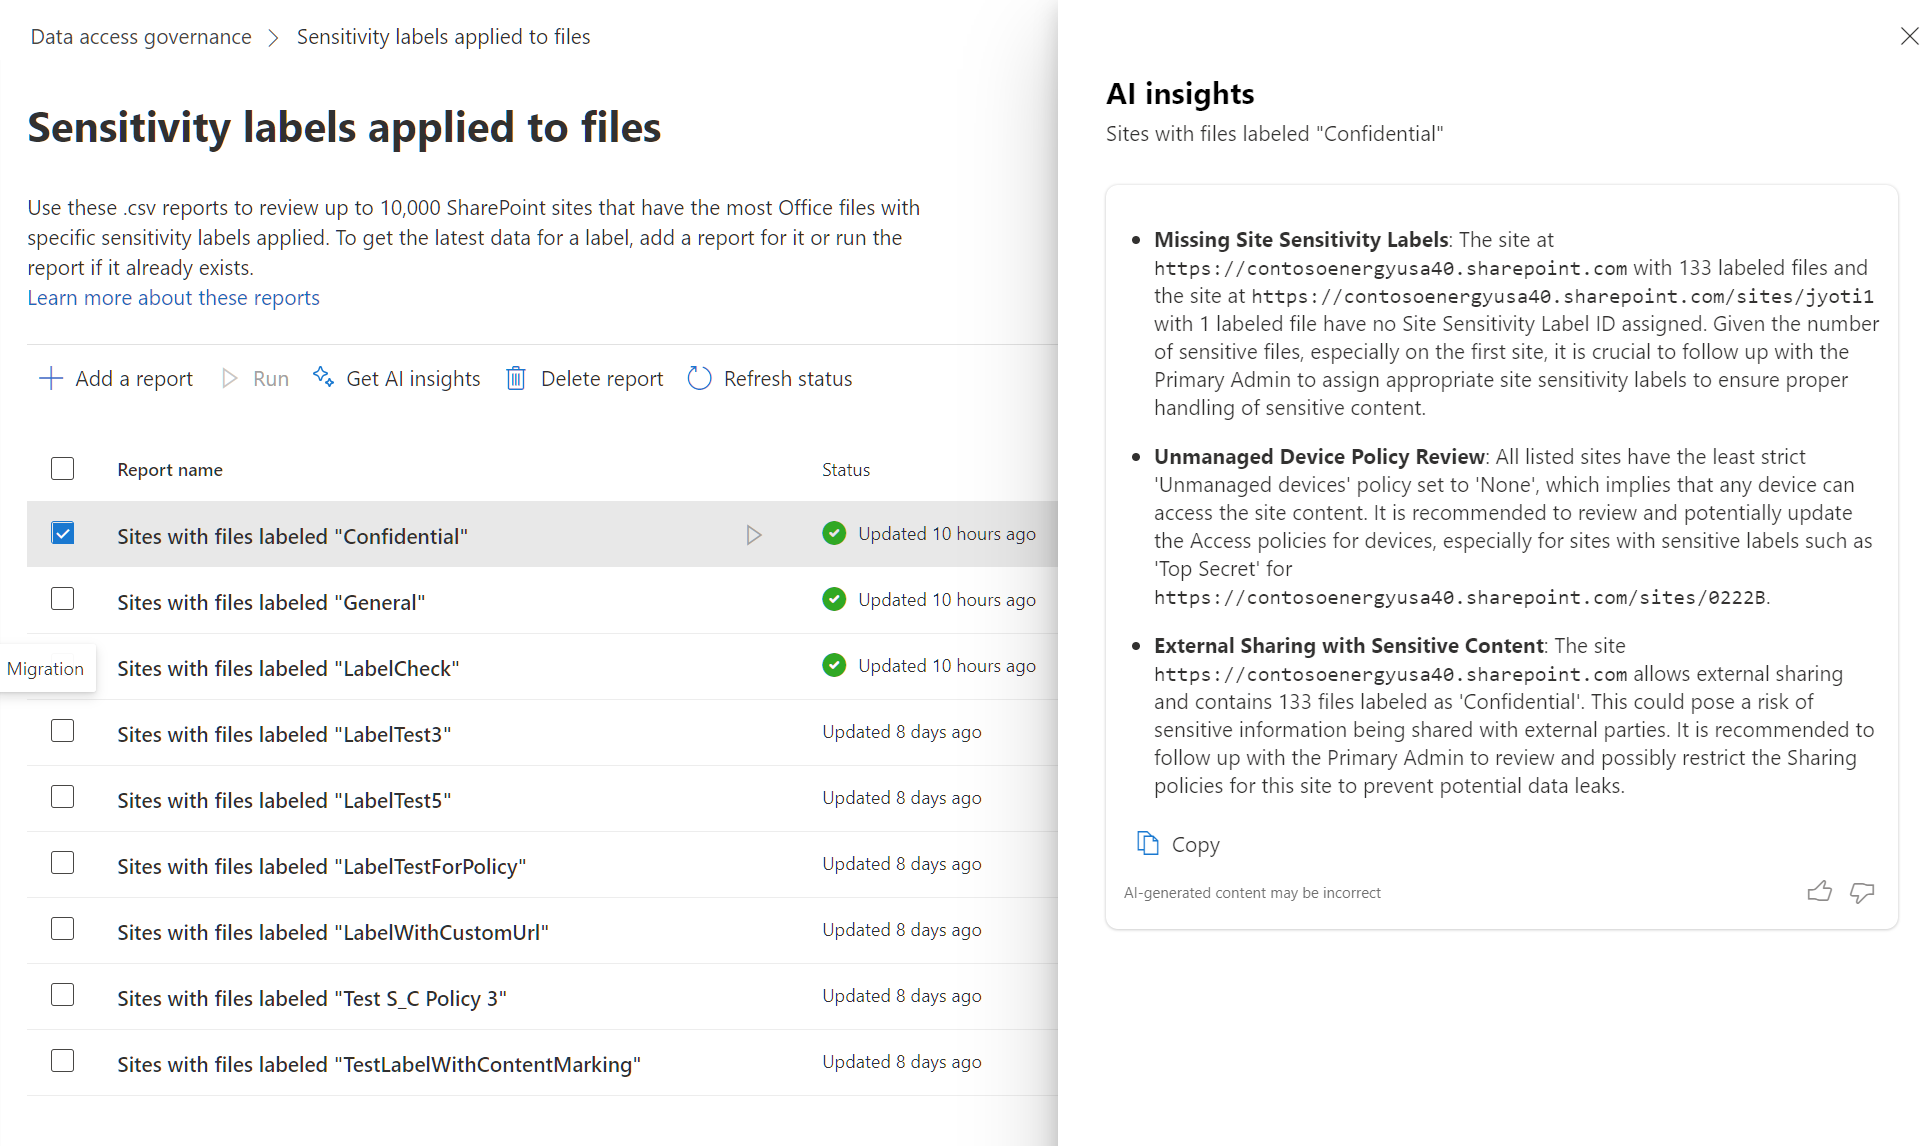1931x1146 pixels.
Task: Uncheck the "Confidential" report checkbox
Action: (x=63, y=533)
